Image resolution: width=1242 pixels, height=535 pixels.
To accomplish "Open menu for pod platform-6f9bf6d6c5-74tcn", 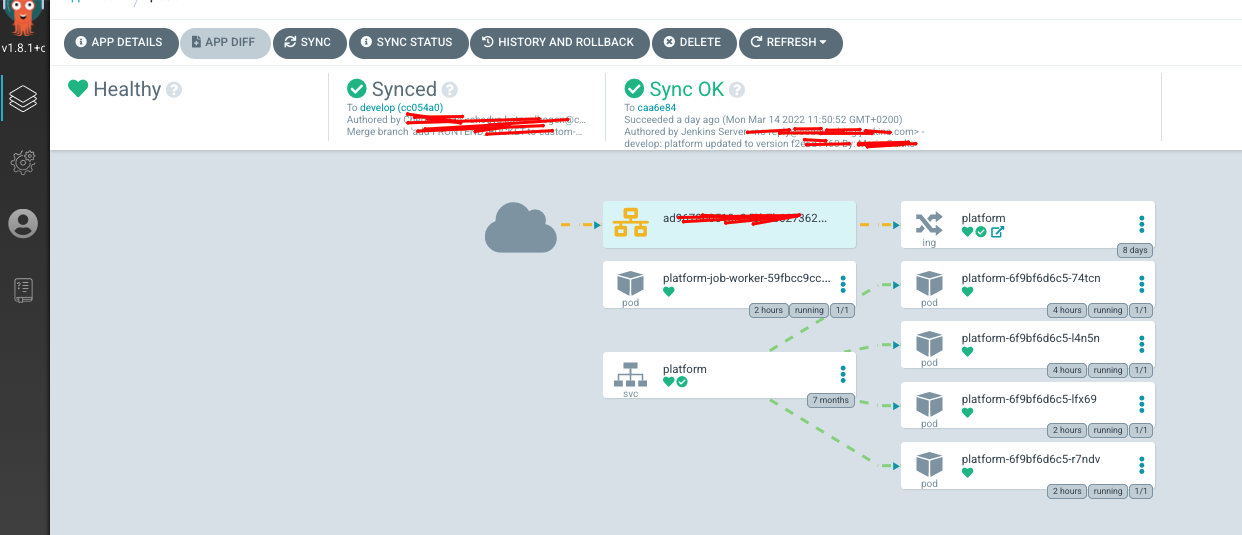I will point(1141,284).
